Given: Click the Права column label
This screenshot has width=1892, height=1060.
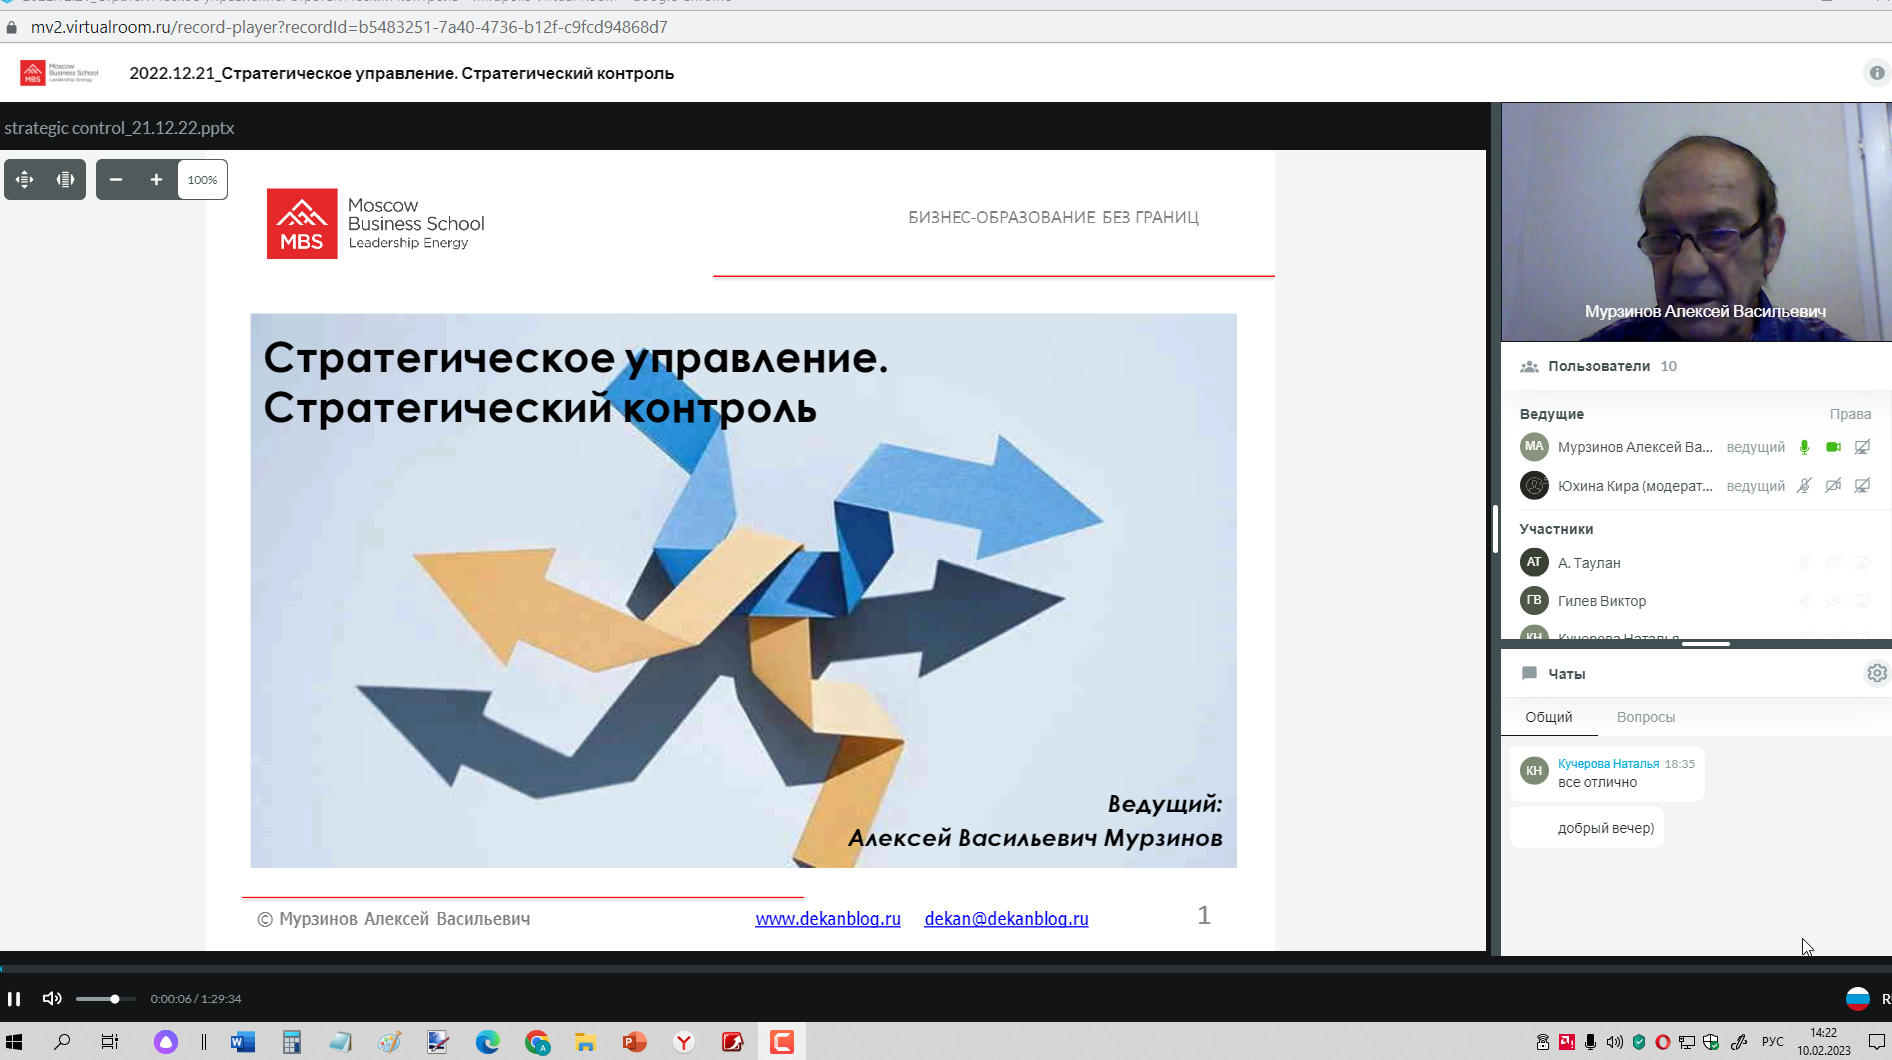Looking at the screenshot, I should pyautogui.click(x=1850, y=414).
